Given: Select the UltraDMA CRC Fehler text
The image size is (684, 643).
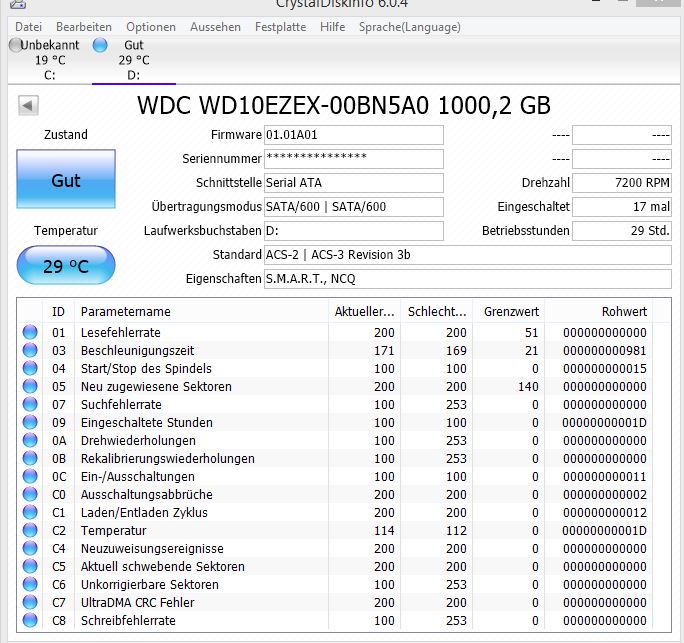Looking at the screenshot, I should point(137,602).
